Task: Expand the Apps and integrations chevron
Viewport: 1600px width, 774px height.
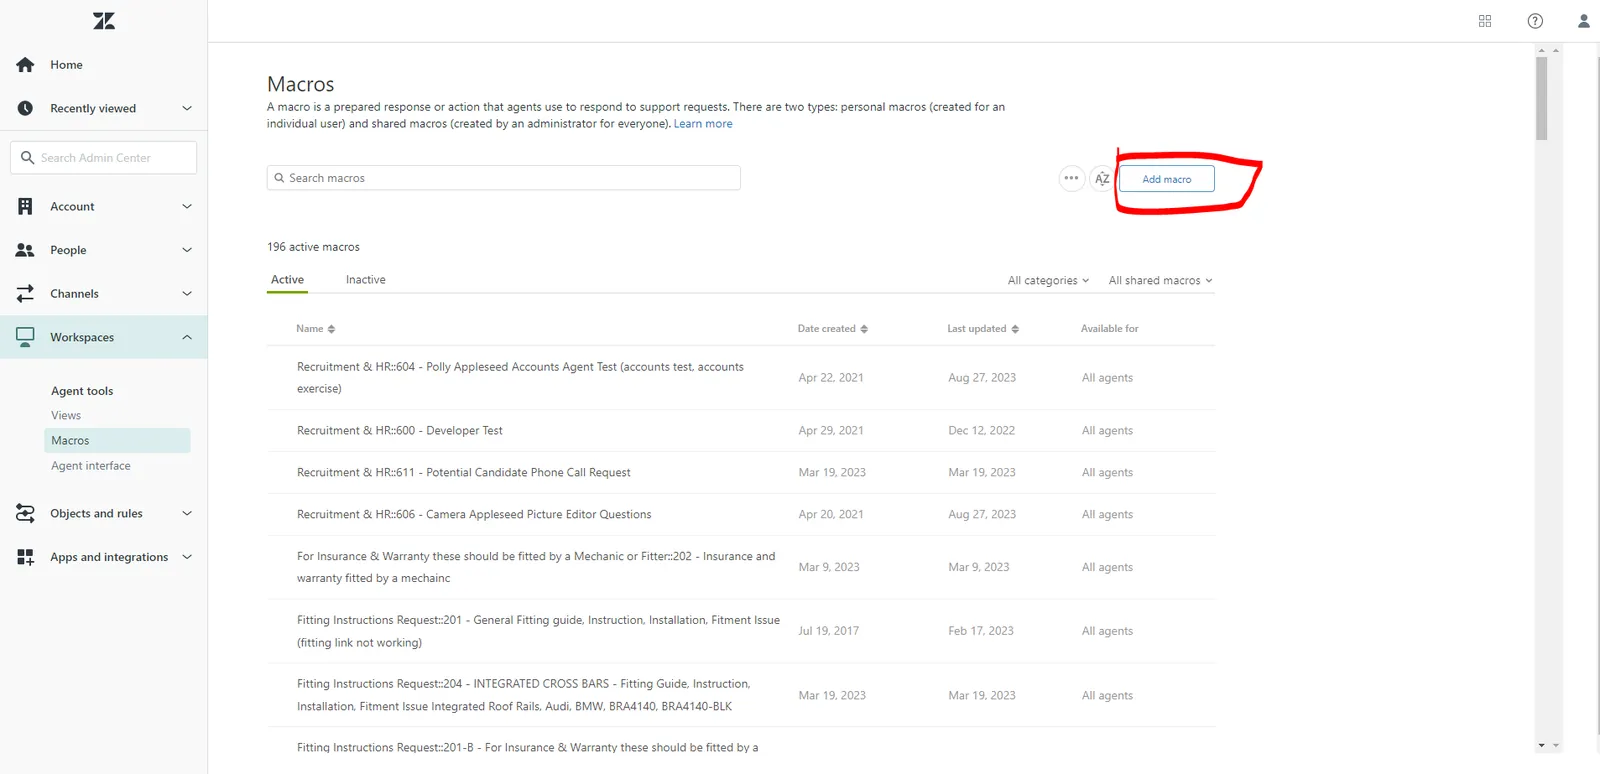Action: tap(187, 557)
